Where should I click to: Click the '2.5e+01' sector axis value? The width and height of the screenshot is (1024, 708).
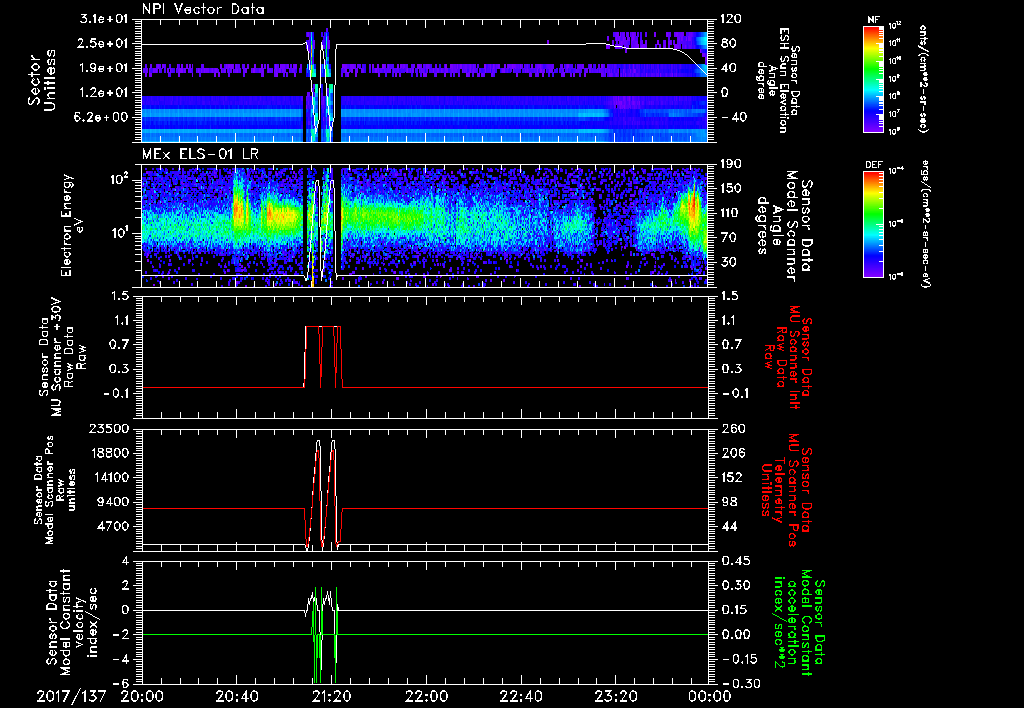pos(104,43)
